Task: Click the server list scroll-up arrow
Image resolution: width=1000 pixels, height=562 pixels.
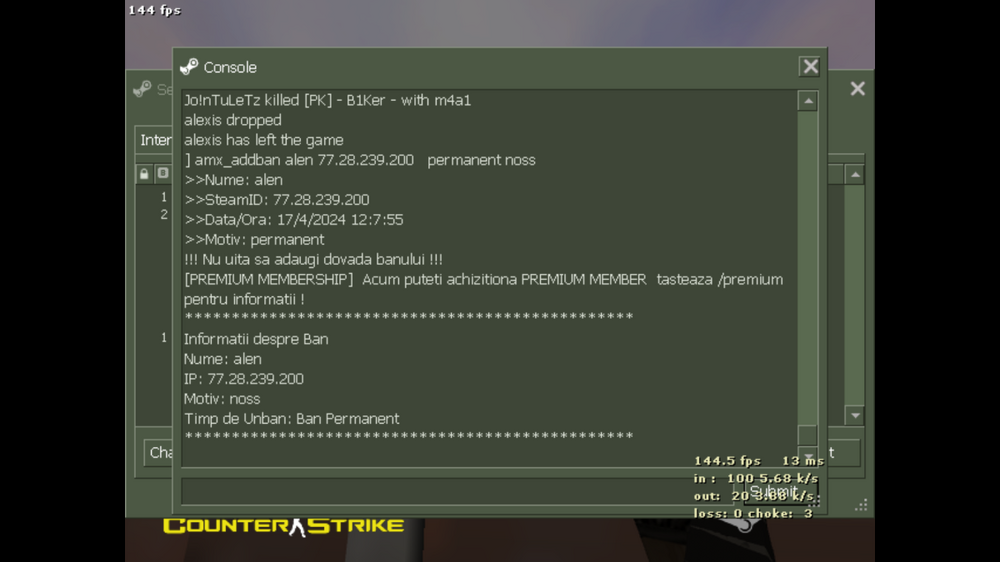Action: point(855,175)
